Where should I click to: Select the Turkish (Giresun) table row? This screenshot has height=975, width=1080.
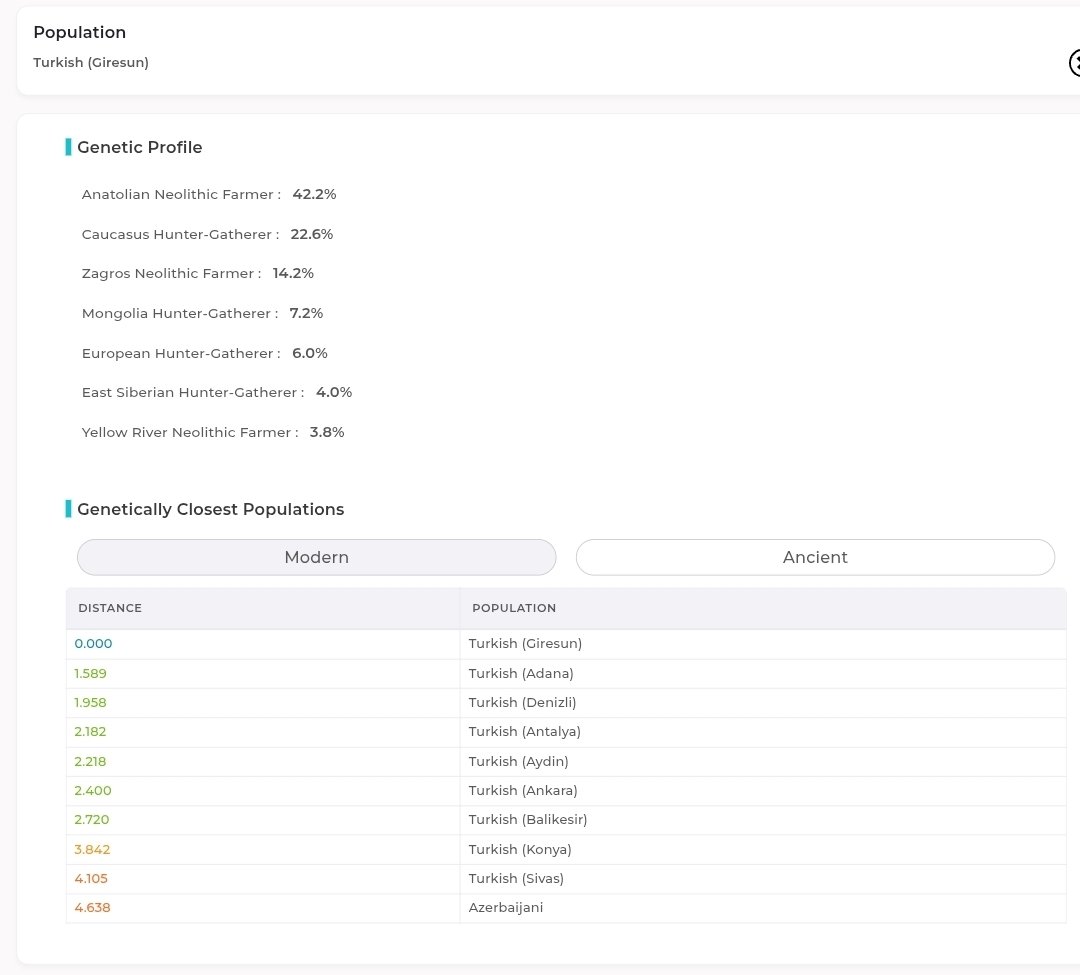tap(566, 644)
